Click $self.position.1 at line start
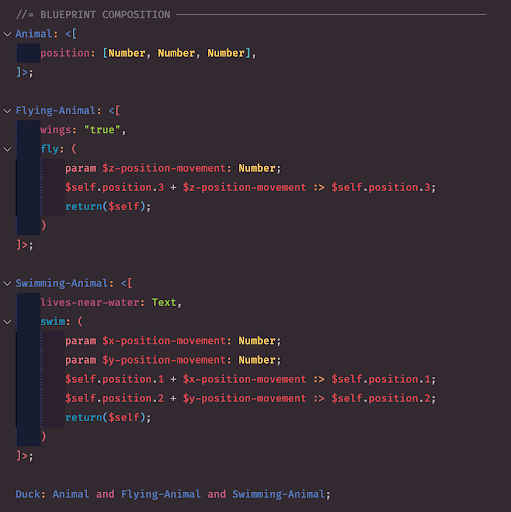The image size is (511, 512). pyautogui.click(x=114, y=379)
